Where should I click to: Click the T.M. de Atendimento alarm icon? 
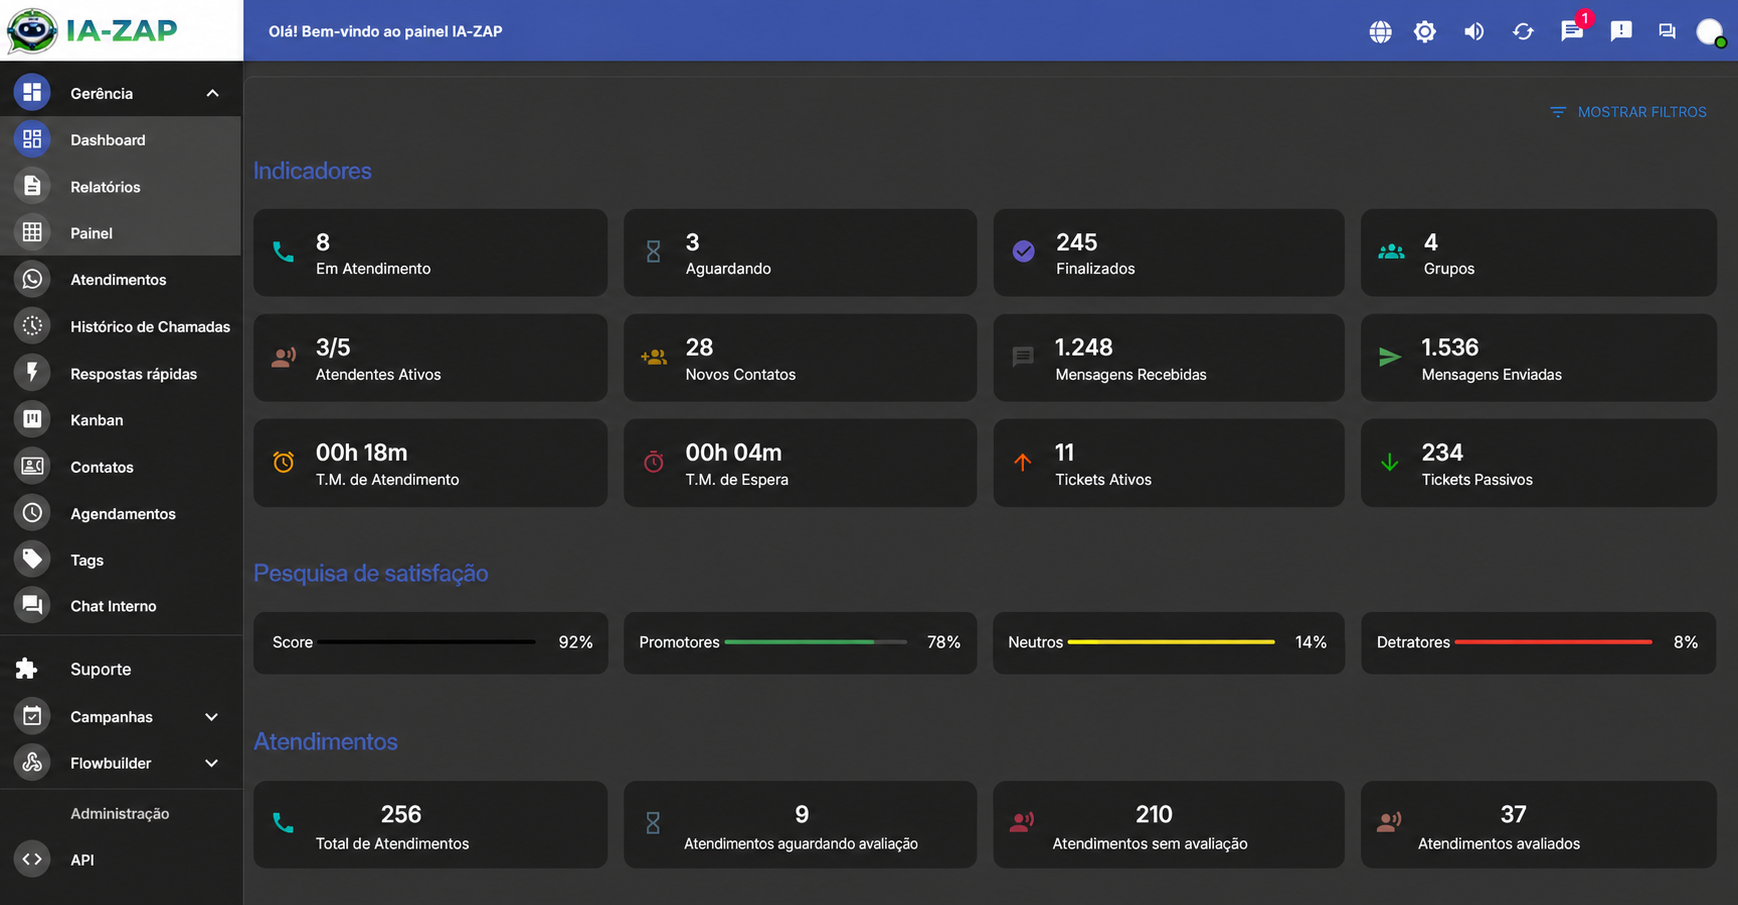(284, 462)
